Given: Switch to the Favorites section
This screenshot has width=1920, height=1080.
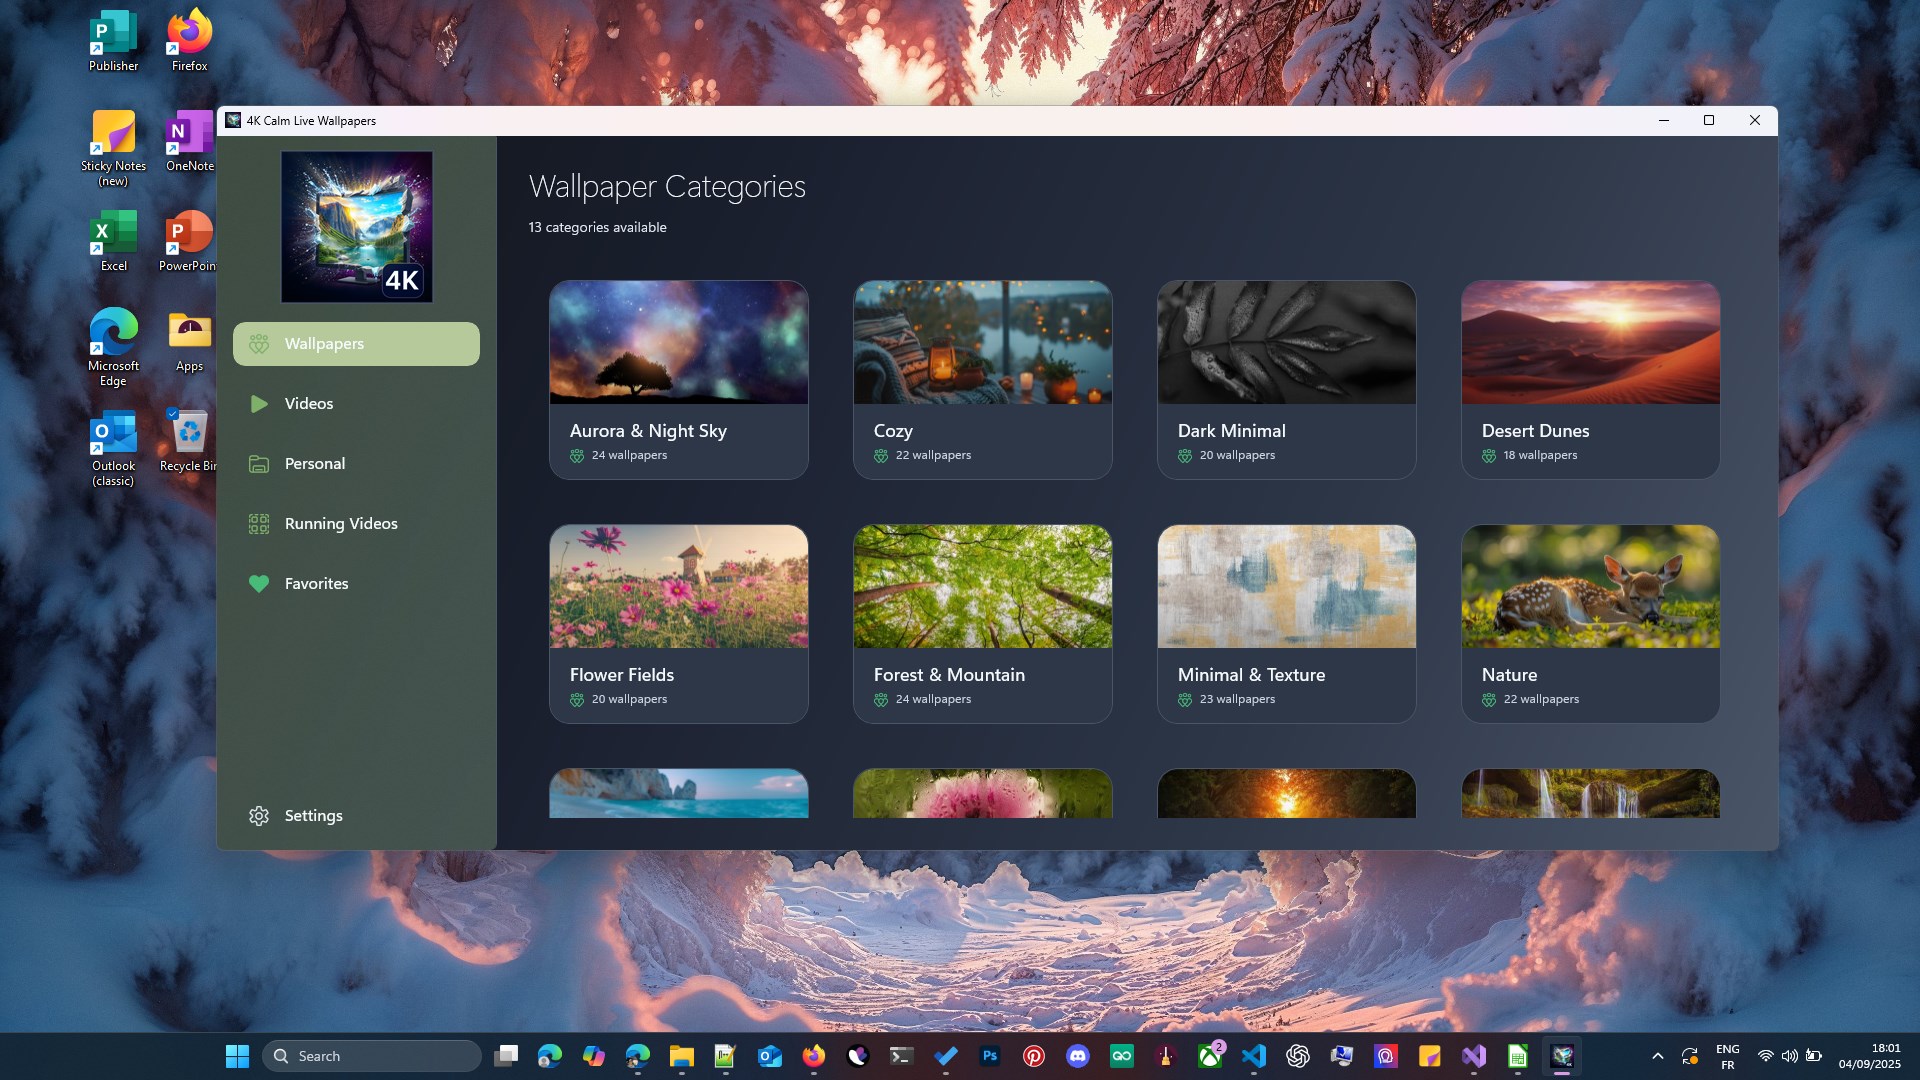Looking at the screenshot, I should point(316,584).
